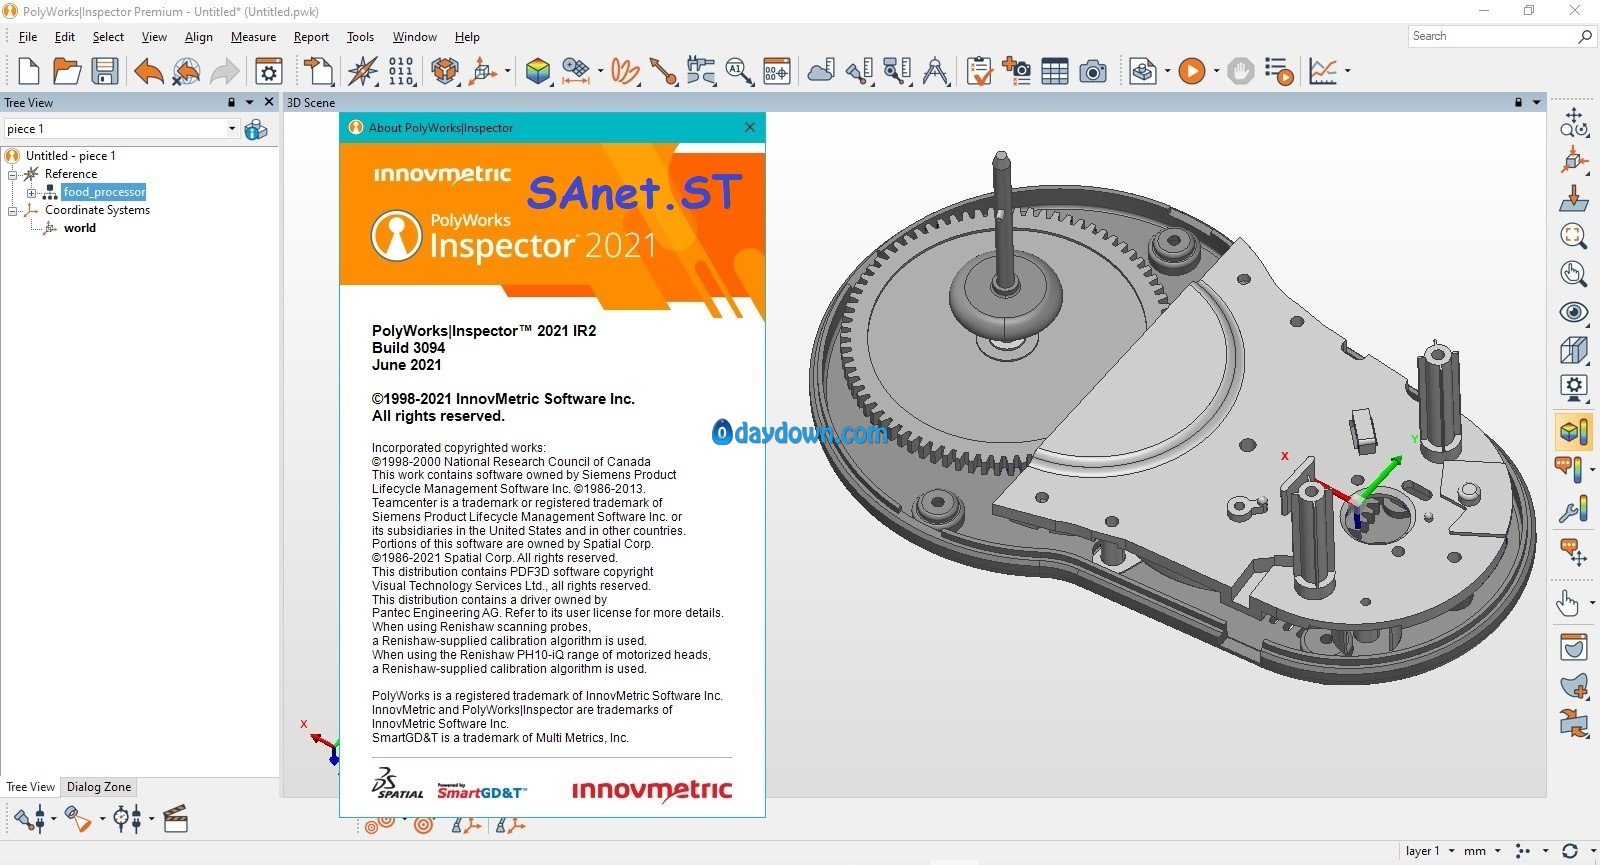The height and width of the screenshot is (865, 1600).
Task: Open the table report icon
Action: (1054, 71)
